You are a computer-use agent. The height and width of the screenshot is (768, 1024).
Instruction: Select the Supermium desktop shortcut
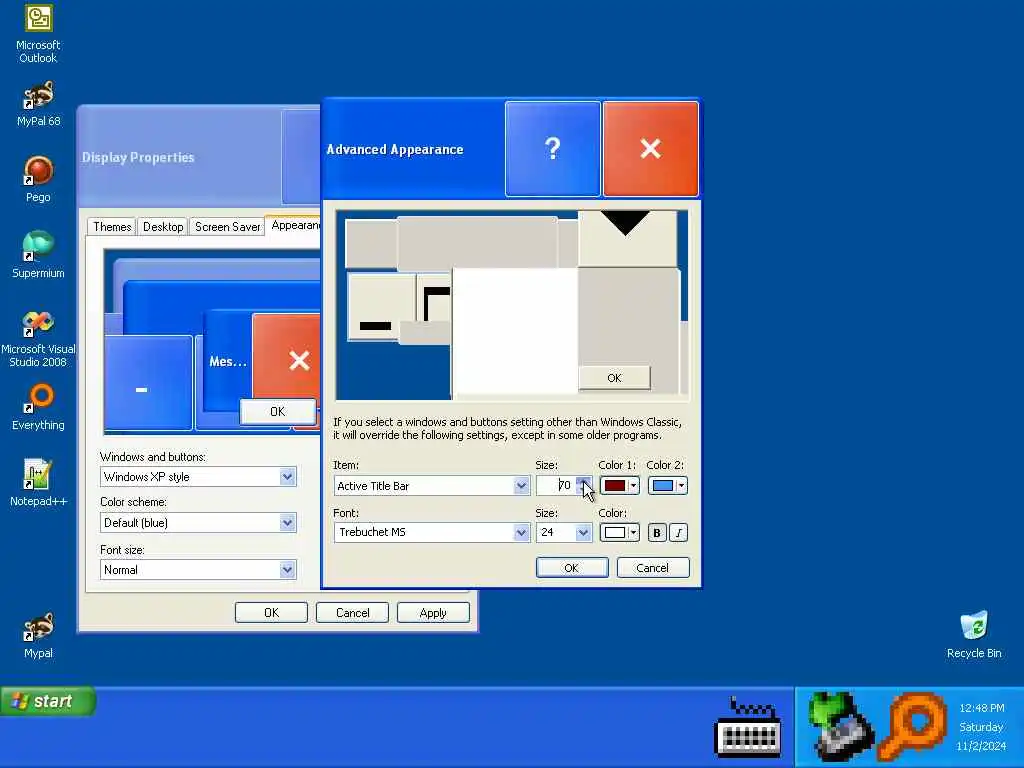click(x=38, y=255)
